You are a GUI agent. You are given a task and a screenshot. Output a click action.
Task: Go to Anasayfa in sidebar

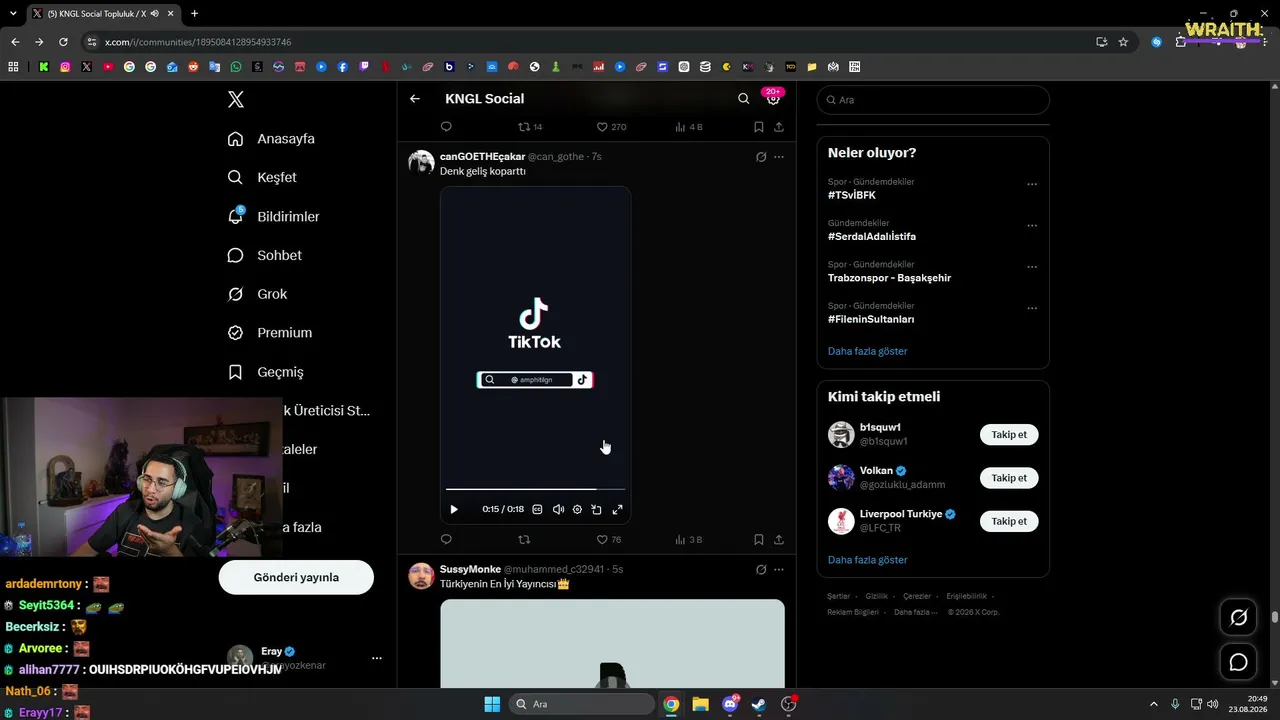click(x=271, y=139)
